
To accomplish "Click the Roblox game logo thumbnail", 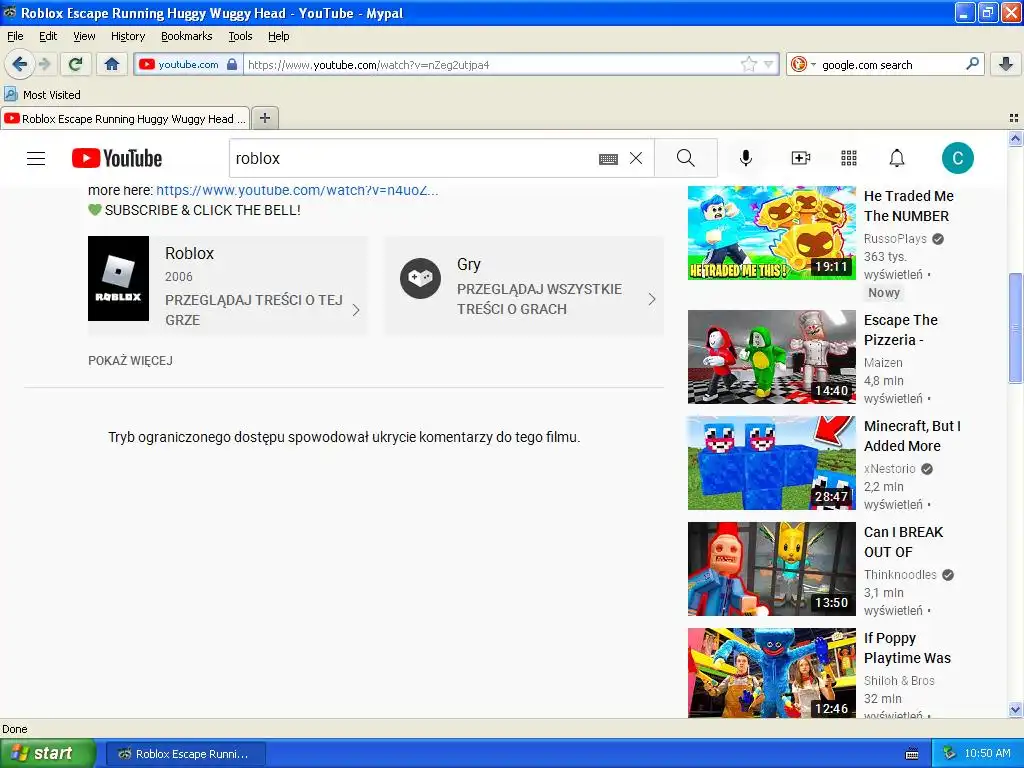I will pyautogui.click(x=118, y=278).
